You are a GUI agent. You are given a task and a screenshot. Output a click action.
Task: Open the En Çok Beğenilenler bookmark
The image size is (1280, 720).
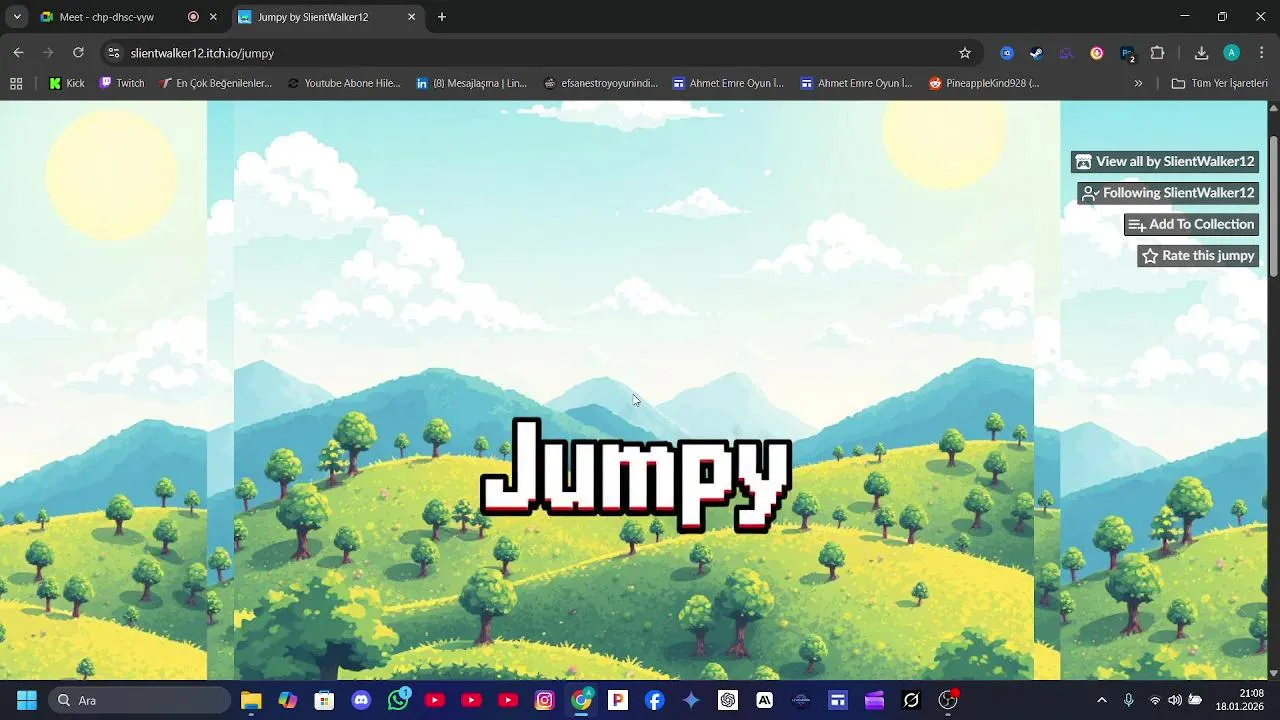[215, 84]
